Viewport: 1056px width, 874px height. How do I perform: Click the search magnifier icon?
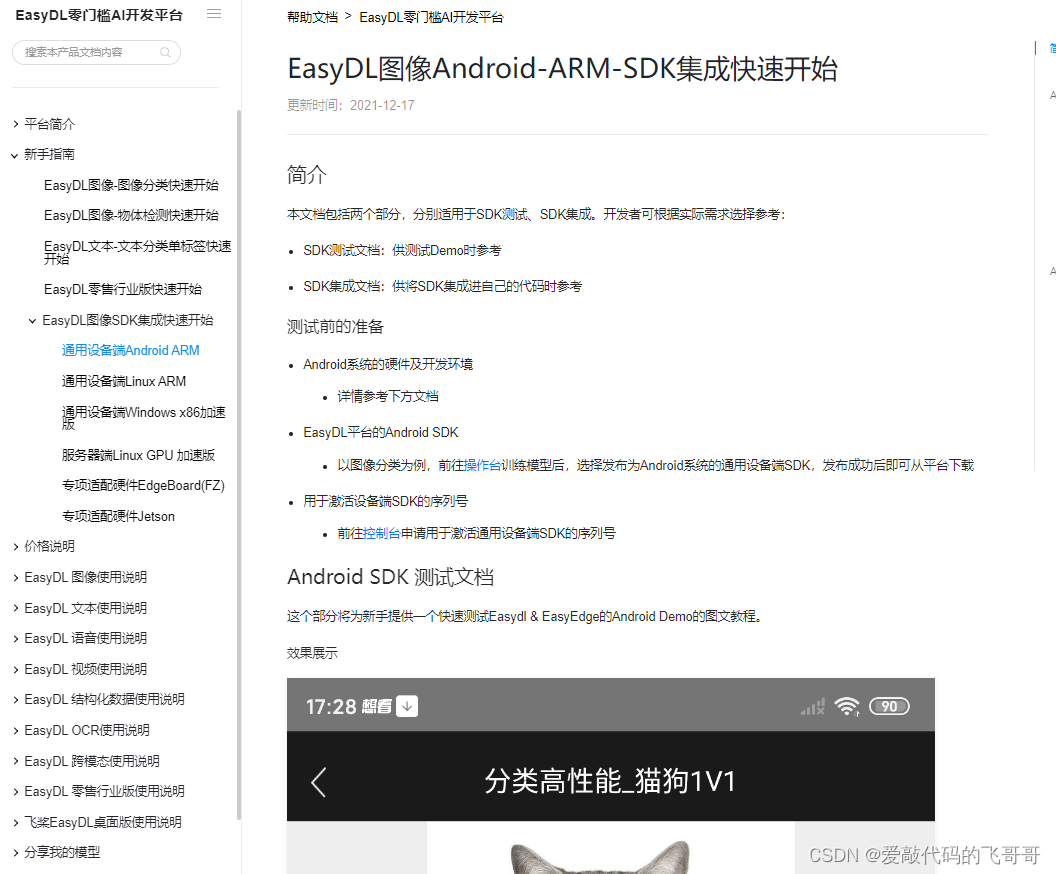point(164,51)
